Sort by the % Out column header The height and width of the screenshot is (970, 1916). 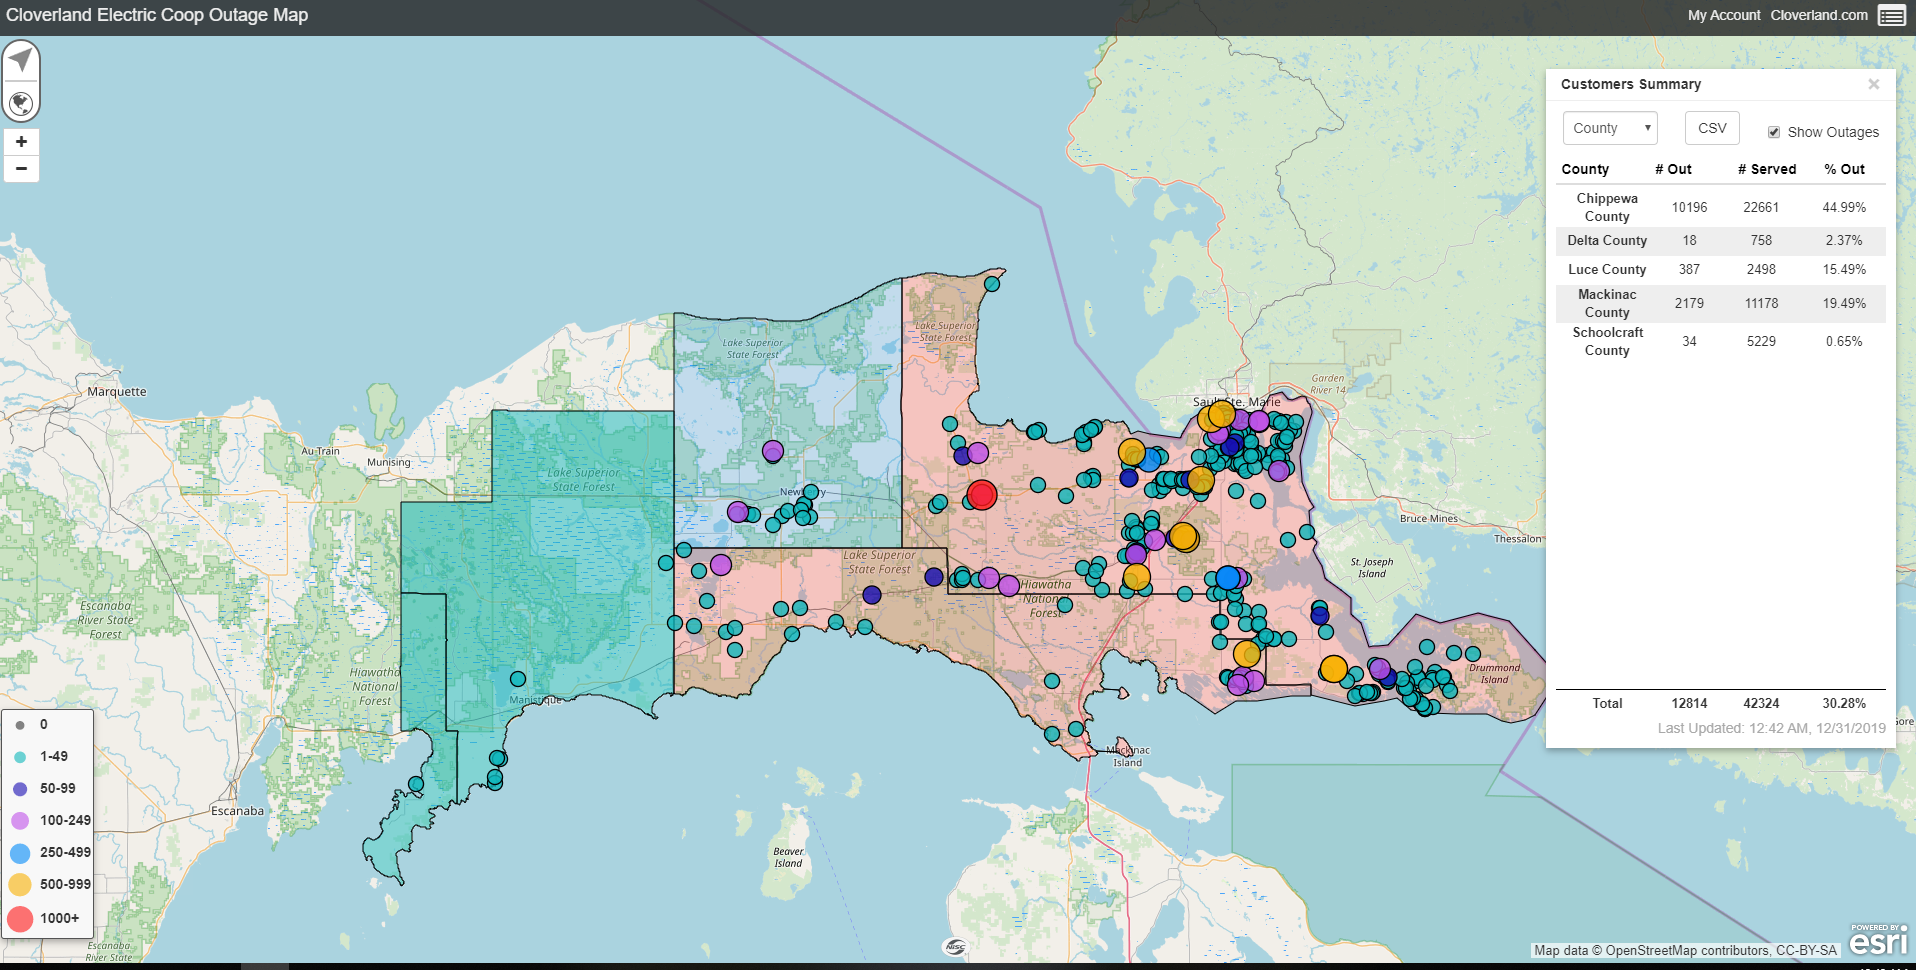[1844, 169]
